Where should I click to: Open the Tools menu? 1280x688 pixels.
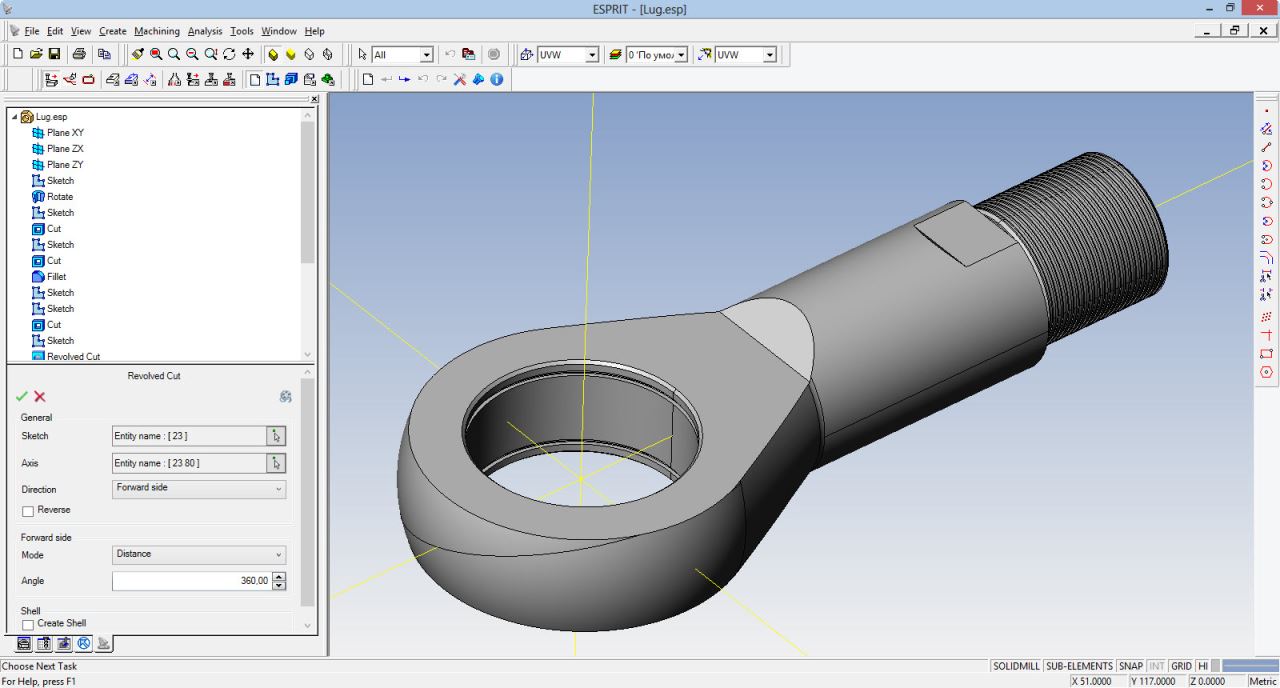(x=242, y=31)
